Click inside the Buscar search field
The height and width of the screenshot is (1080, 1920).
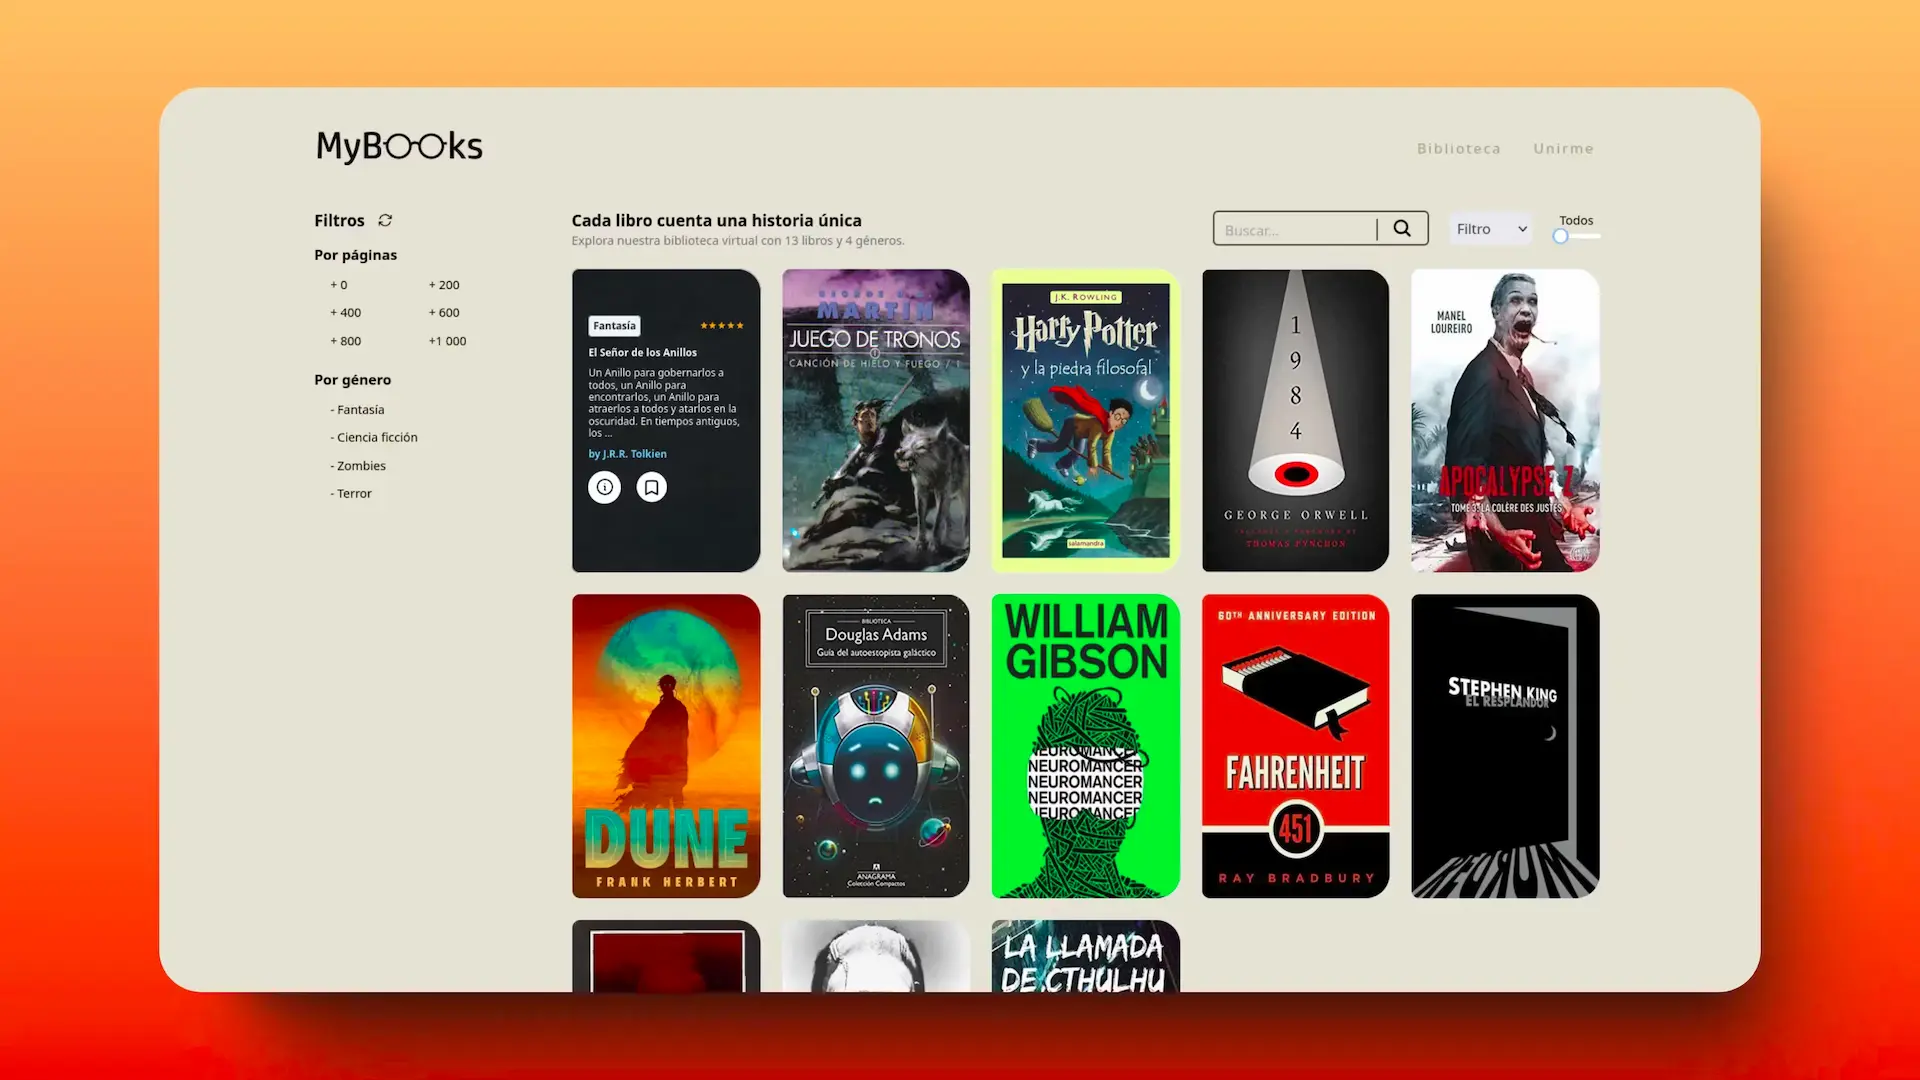pos(1290,229)
